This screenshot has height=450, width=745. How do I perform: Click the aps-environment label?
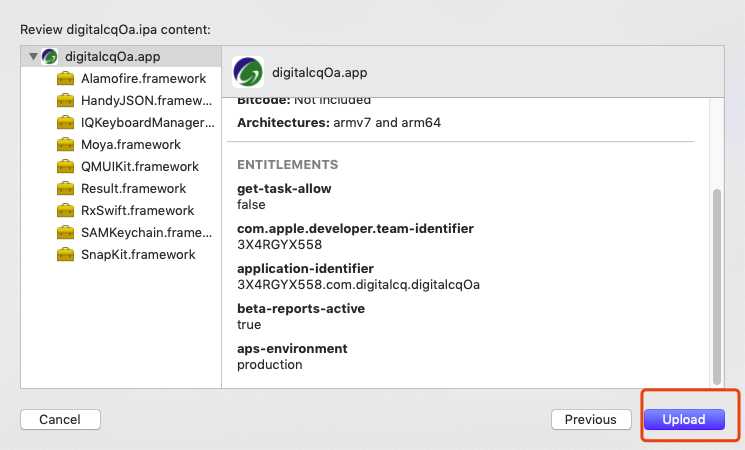pos(292,349)
